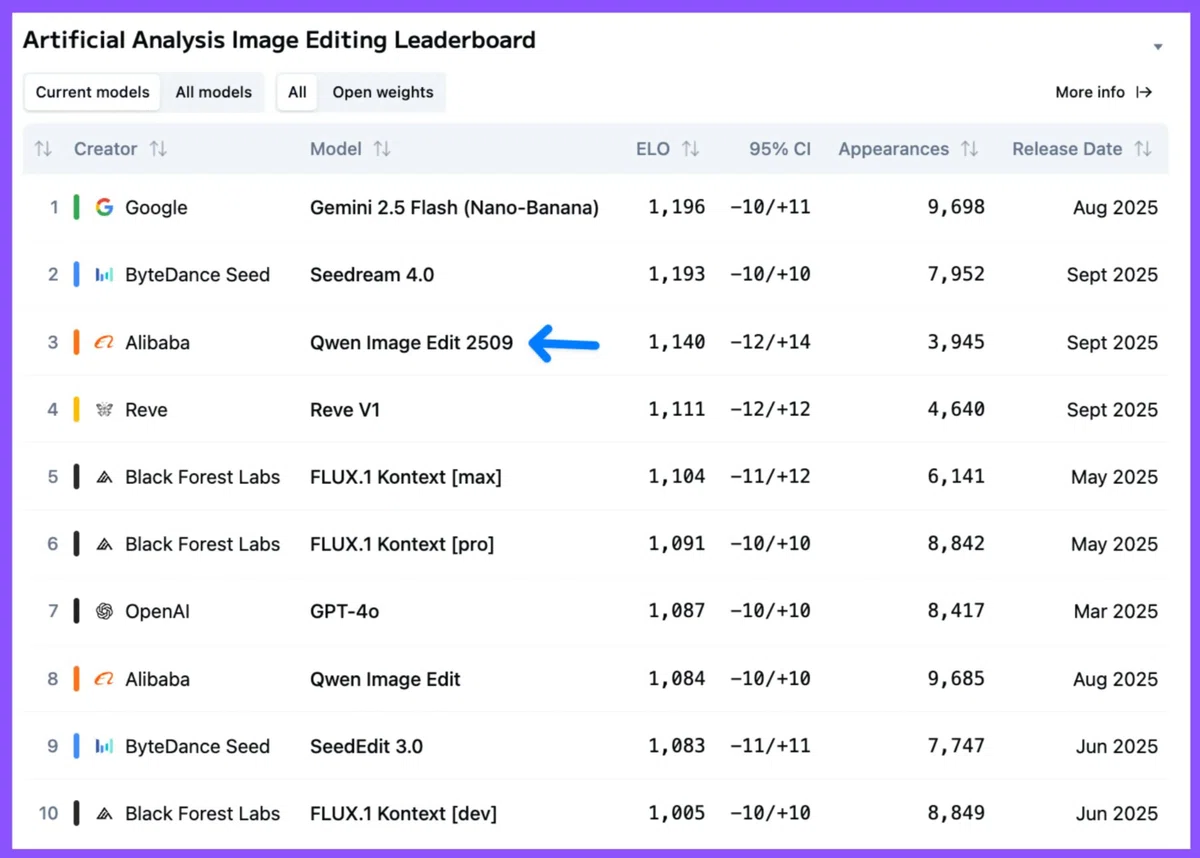Click the OpenAI logo icon
Viewport: 1200px width, 858px height.
pyautogui.click(x=104, y=612)
